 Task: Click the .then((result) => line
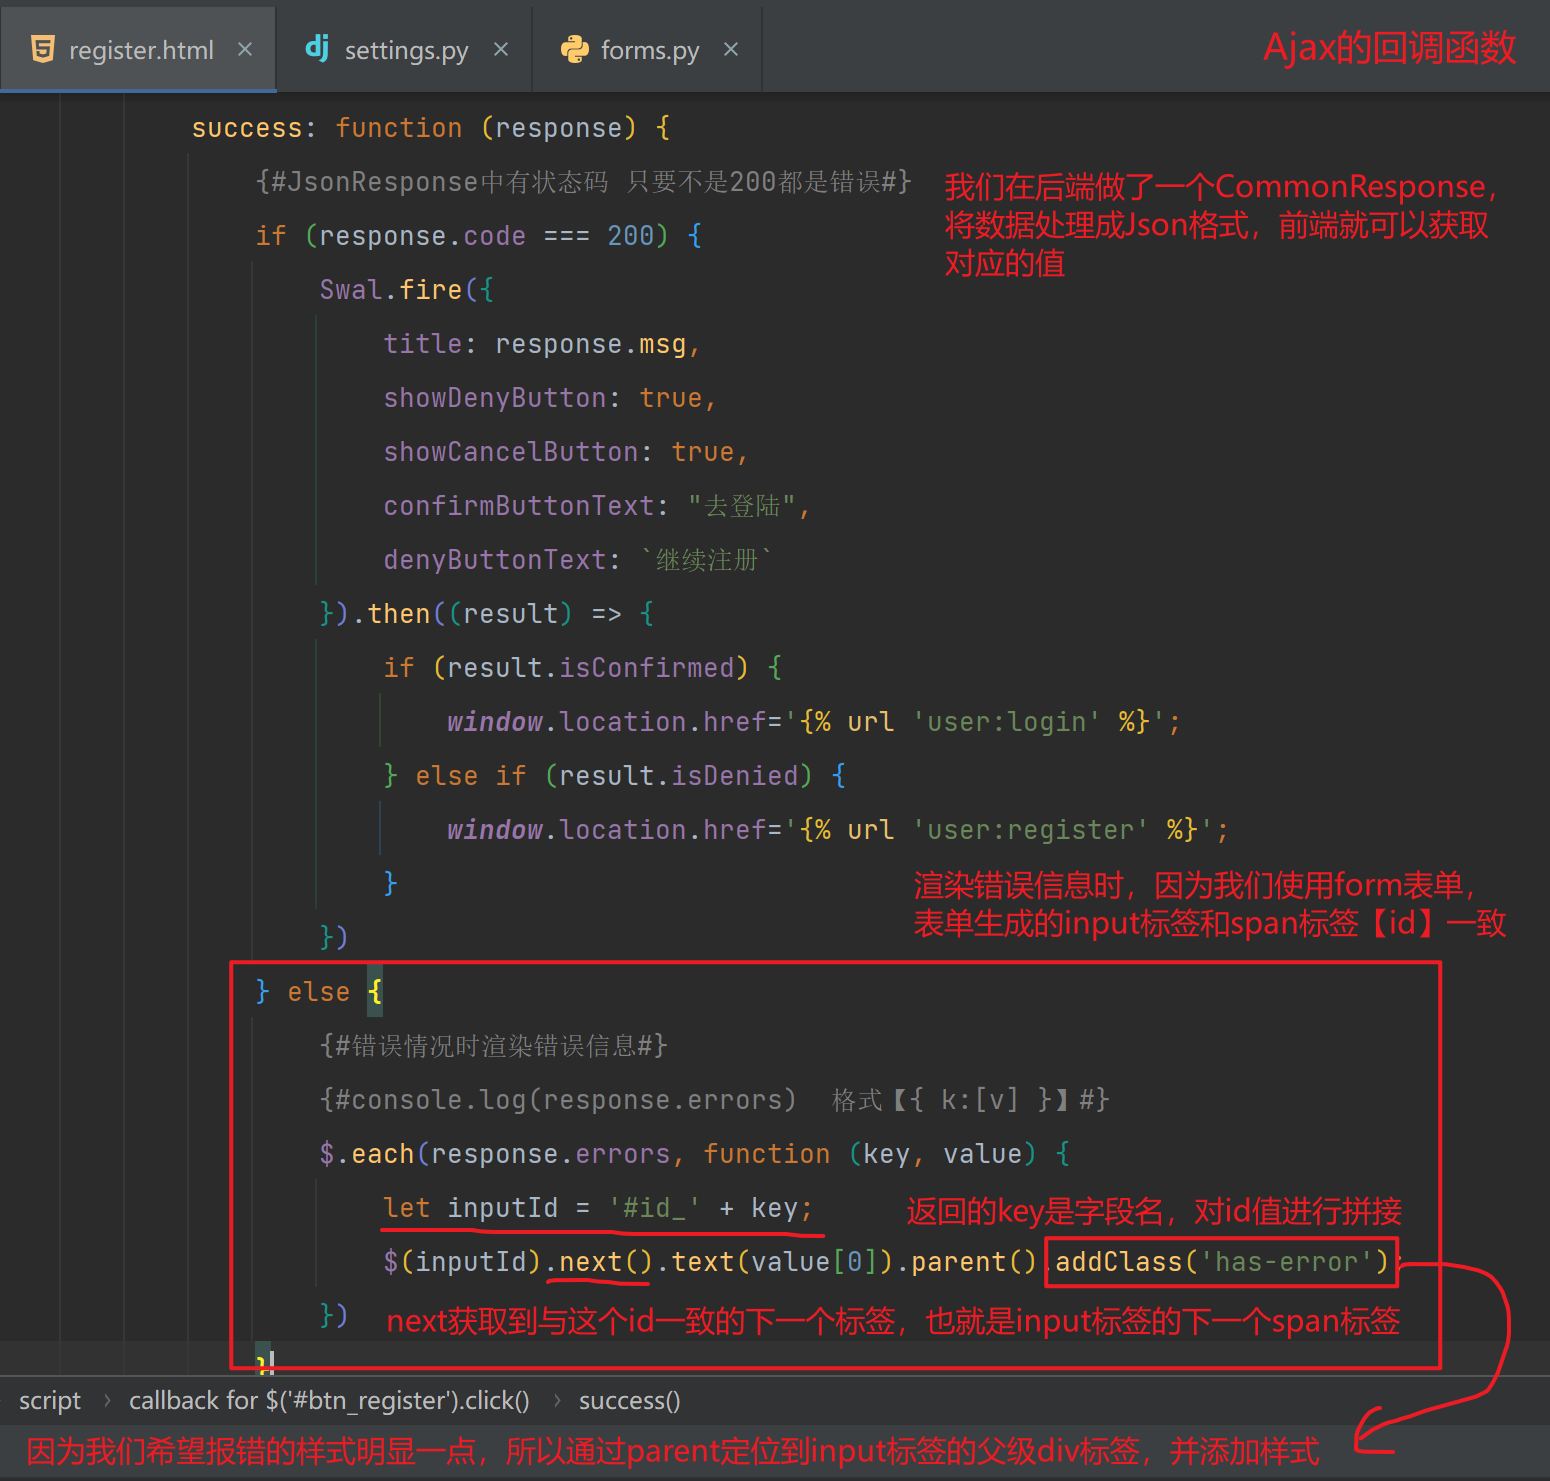(487, 614)
